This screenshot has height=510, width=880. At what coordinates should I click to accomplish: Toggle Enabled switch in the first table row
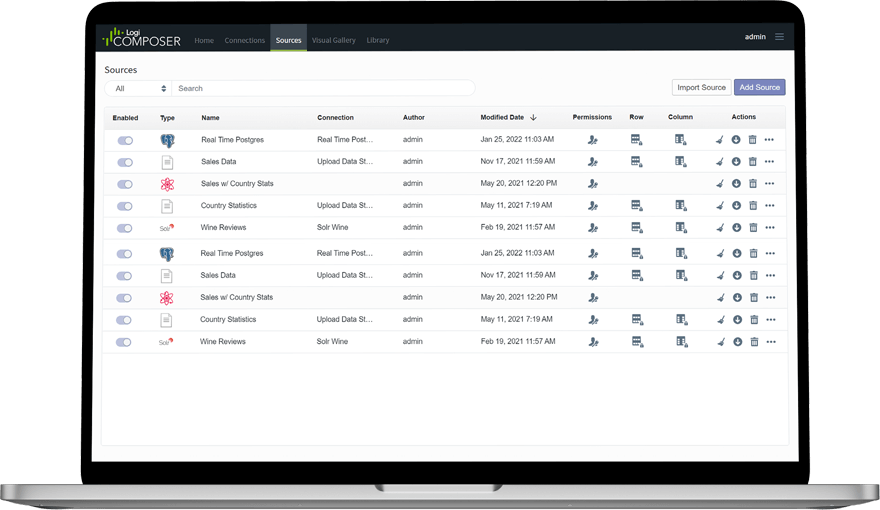(125, 140)
